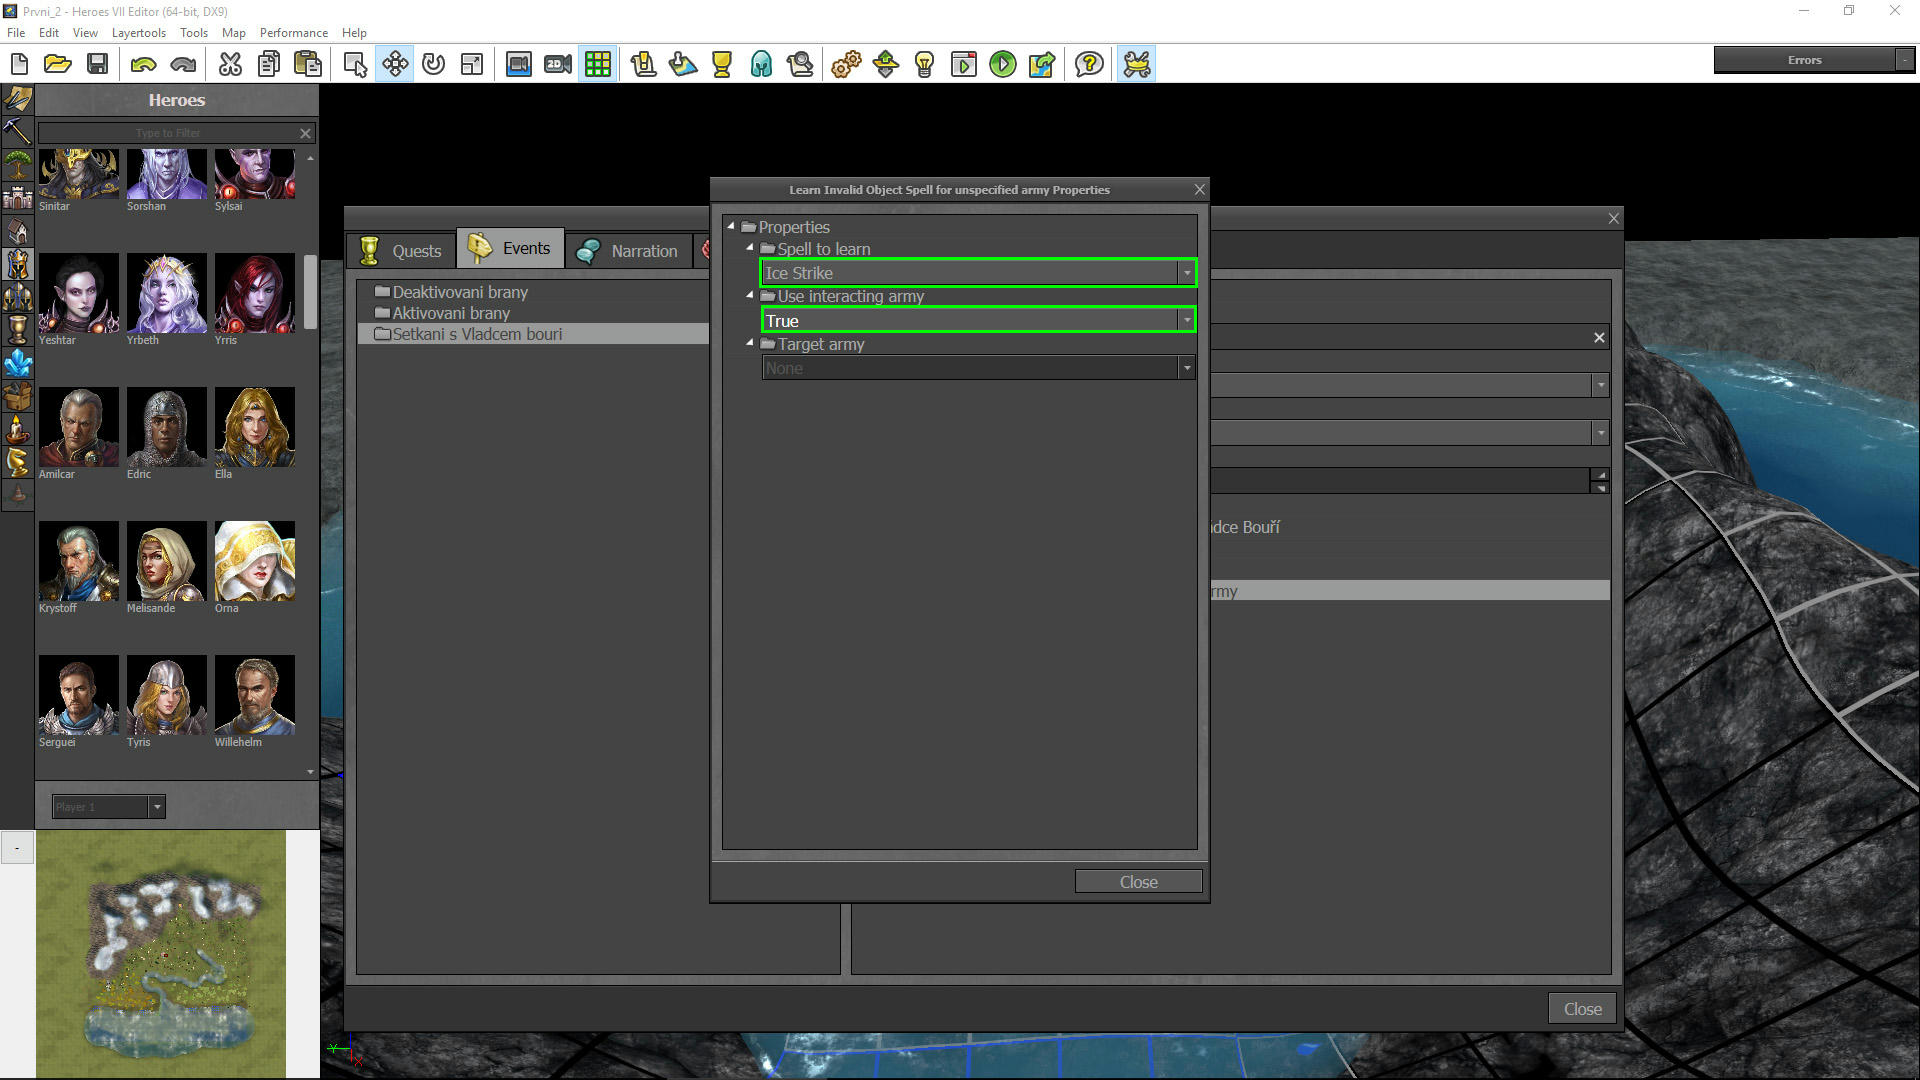Open the chess knight palette icon
The height and width of the screenshot is (1080, 1920).
click(18, 461)
